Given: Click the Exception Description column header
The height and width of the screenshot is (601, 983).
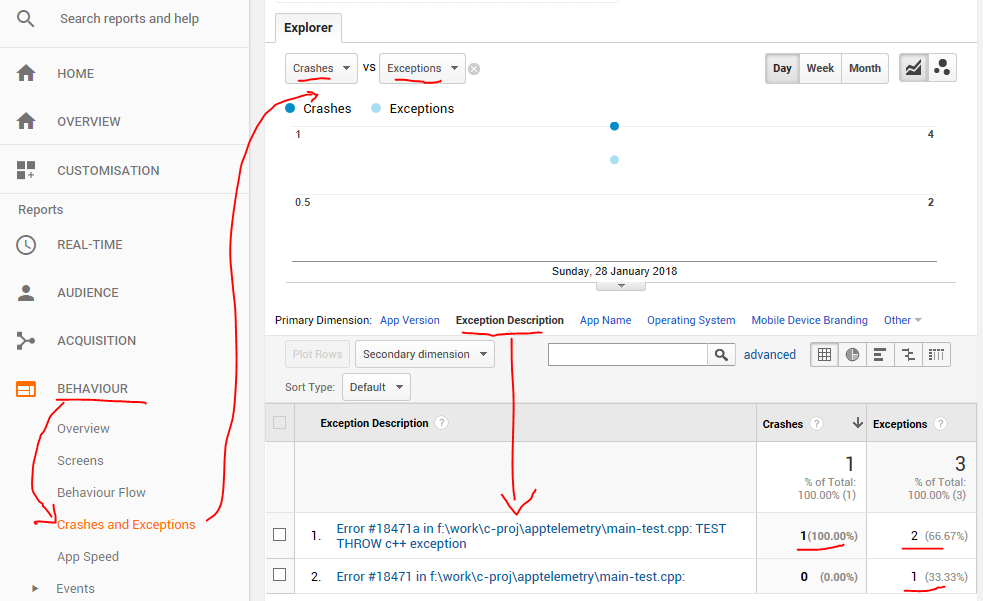Looking at the screenshot, I should 374,423.
